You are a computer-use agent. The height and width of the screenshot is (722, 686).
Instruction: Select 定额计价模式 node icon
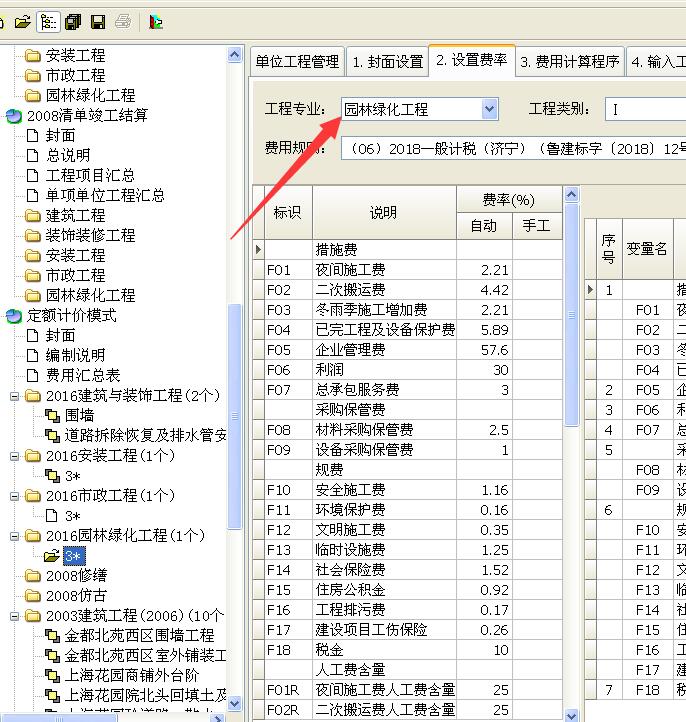point(14,316)
